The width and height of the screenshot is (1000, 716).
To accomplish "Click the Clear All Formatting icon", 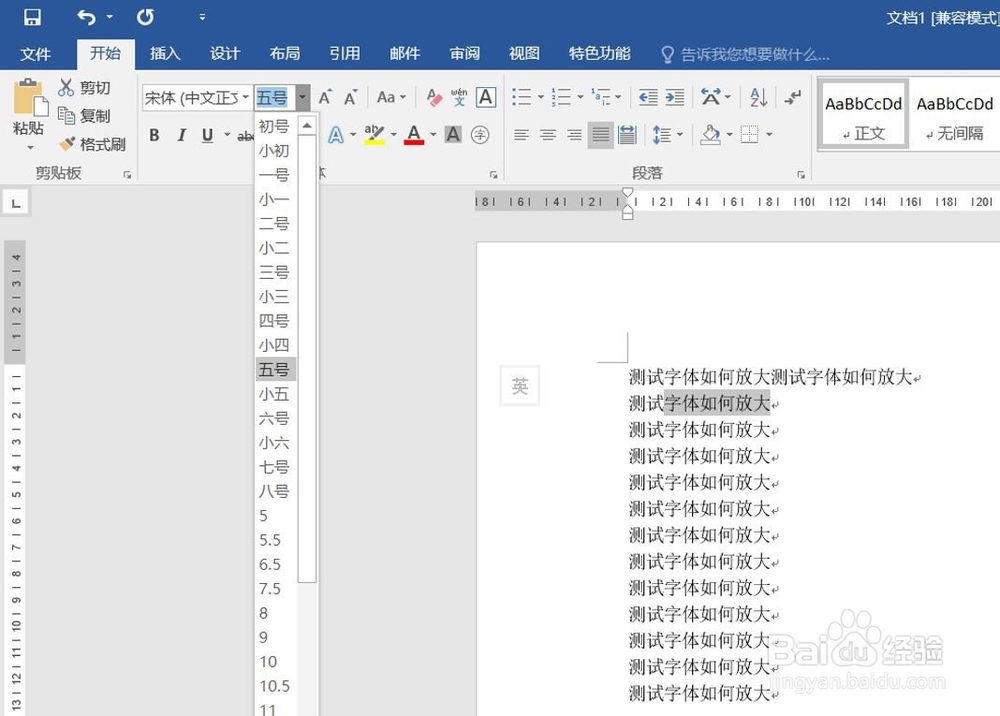I will tap(432, 98).
